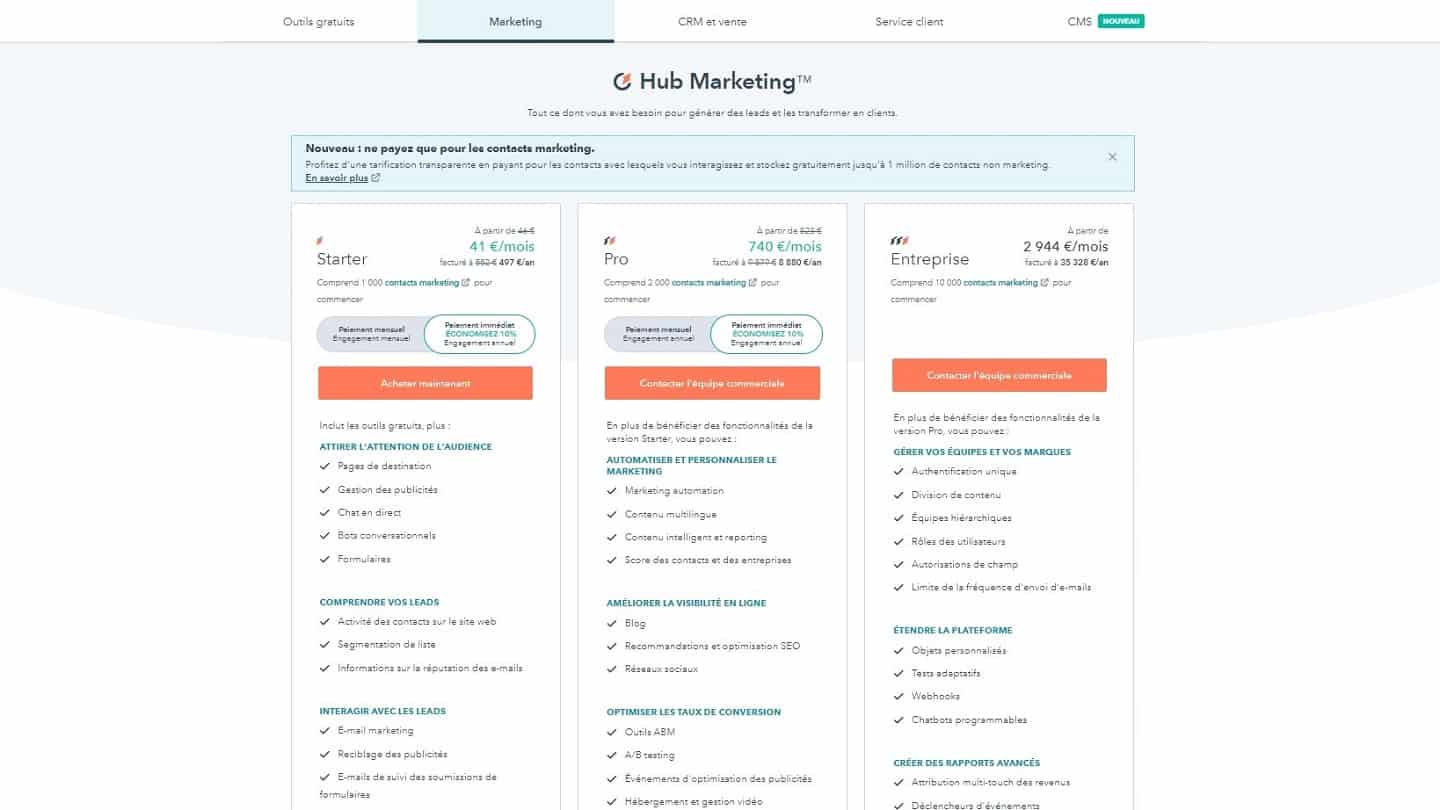Open Entreprise plan contacts marketing link

[1000, 283]
